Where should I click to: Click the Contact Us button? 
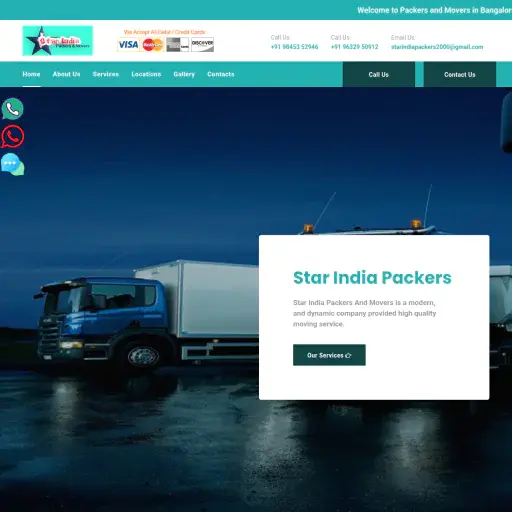(x=460, y=74)
